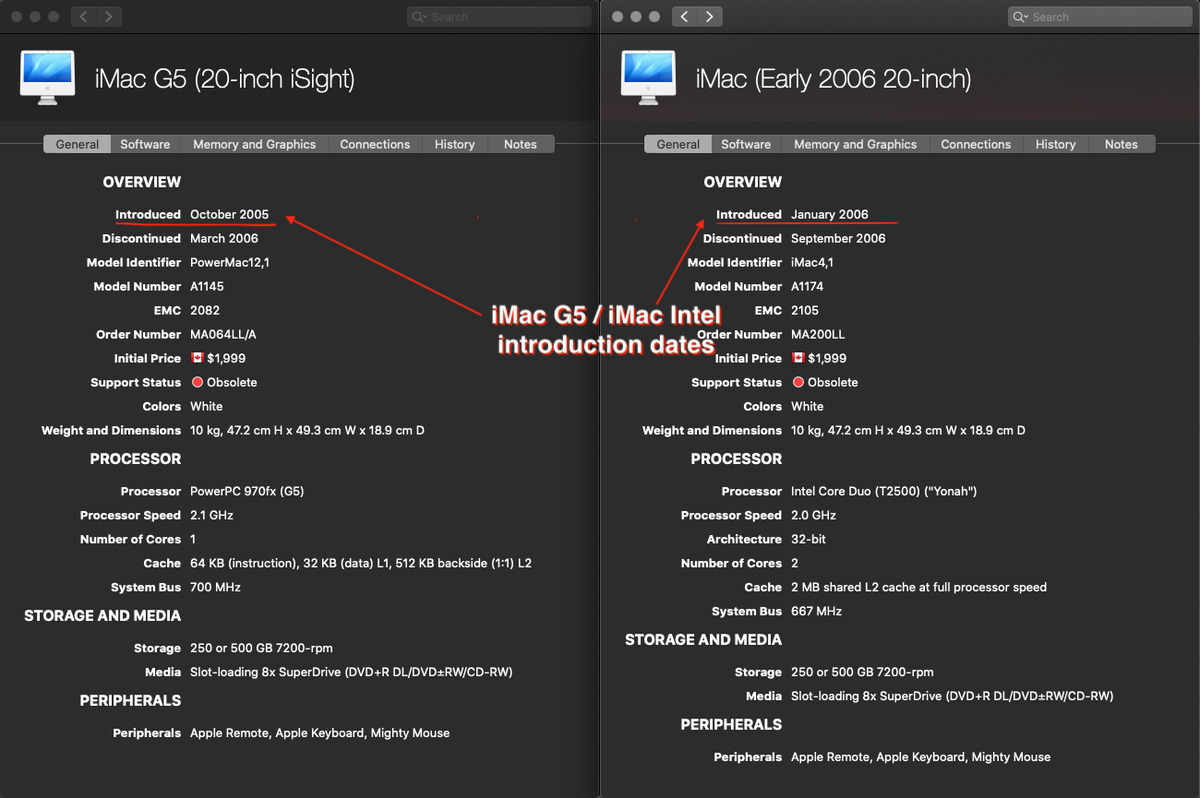
Task: Select the Connections tab in right window
Action: point(976,144)
